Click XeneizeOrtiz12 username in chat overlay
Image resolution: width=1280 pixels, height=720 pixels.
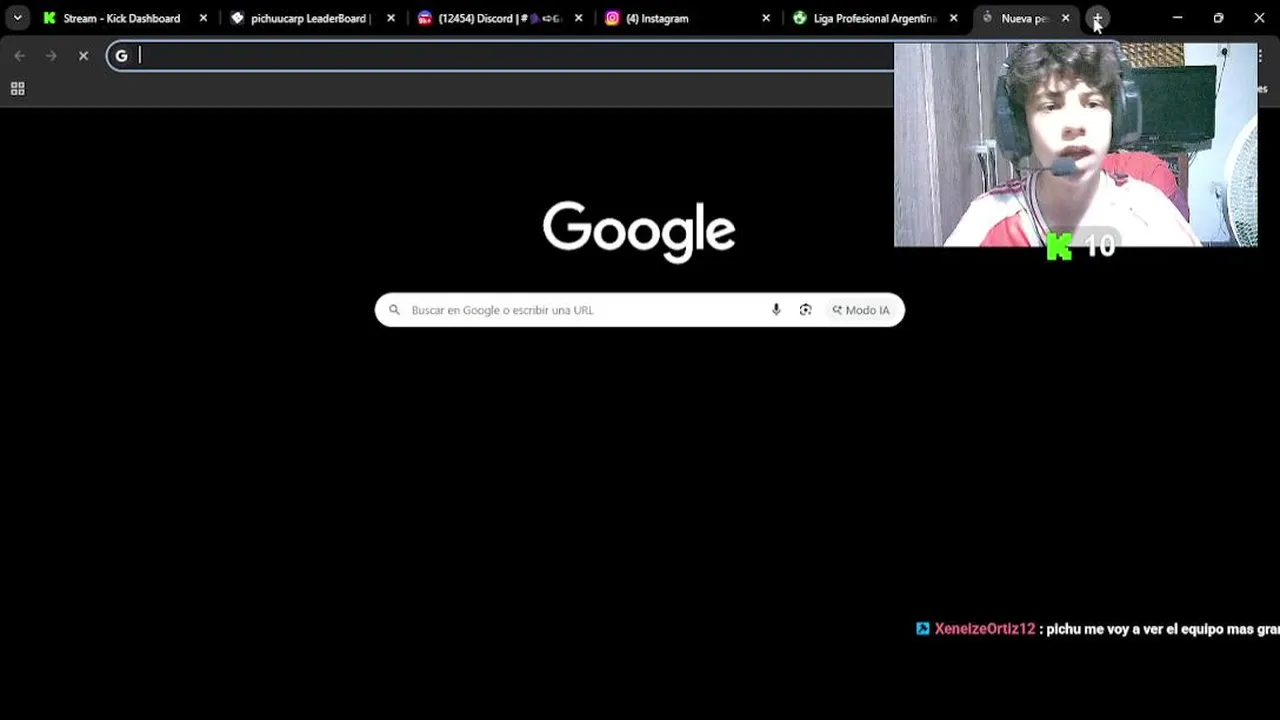tap(985, 629)
